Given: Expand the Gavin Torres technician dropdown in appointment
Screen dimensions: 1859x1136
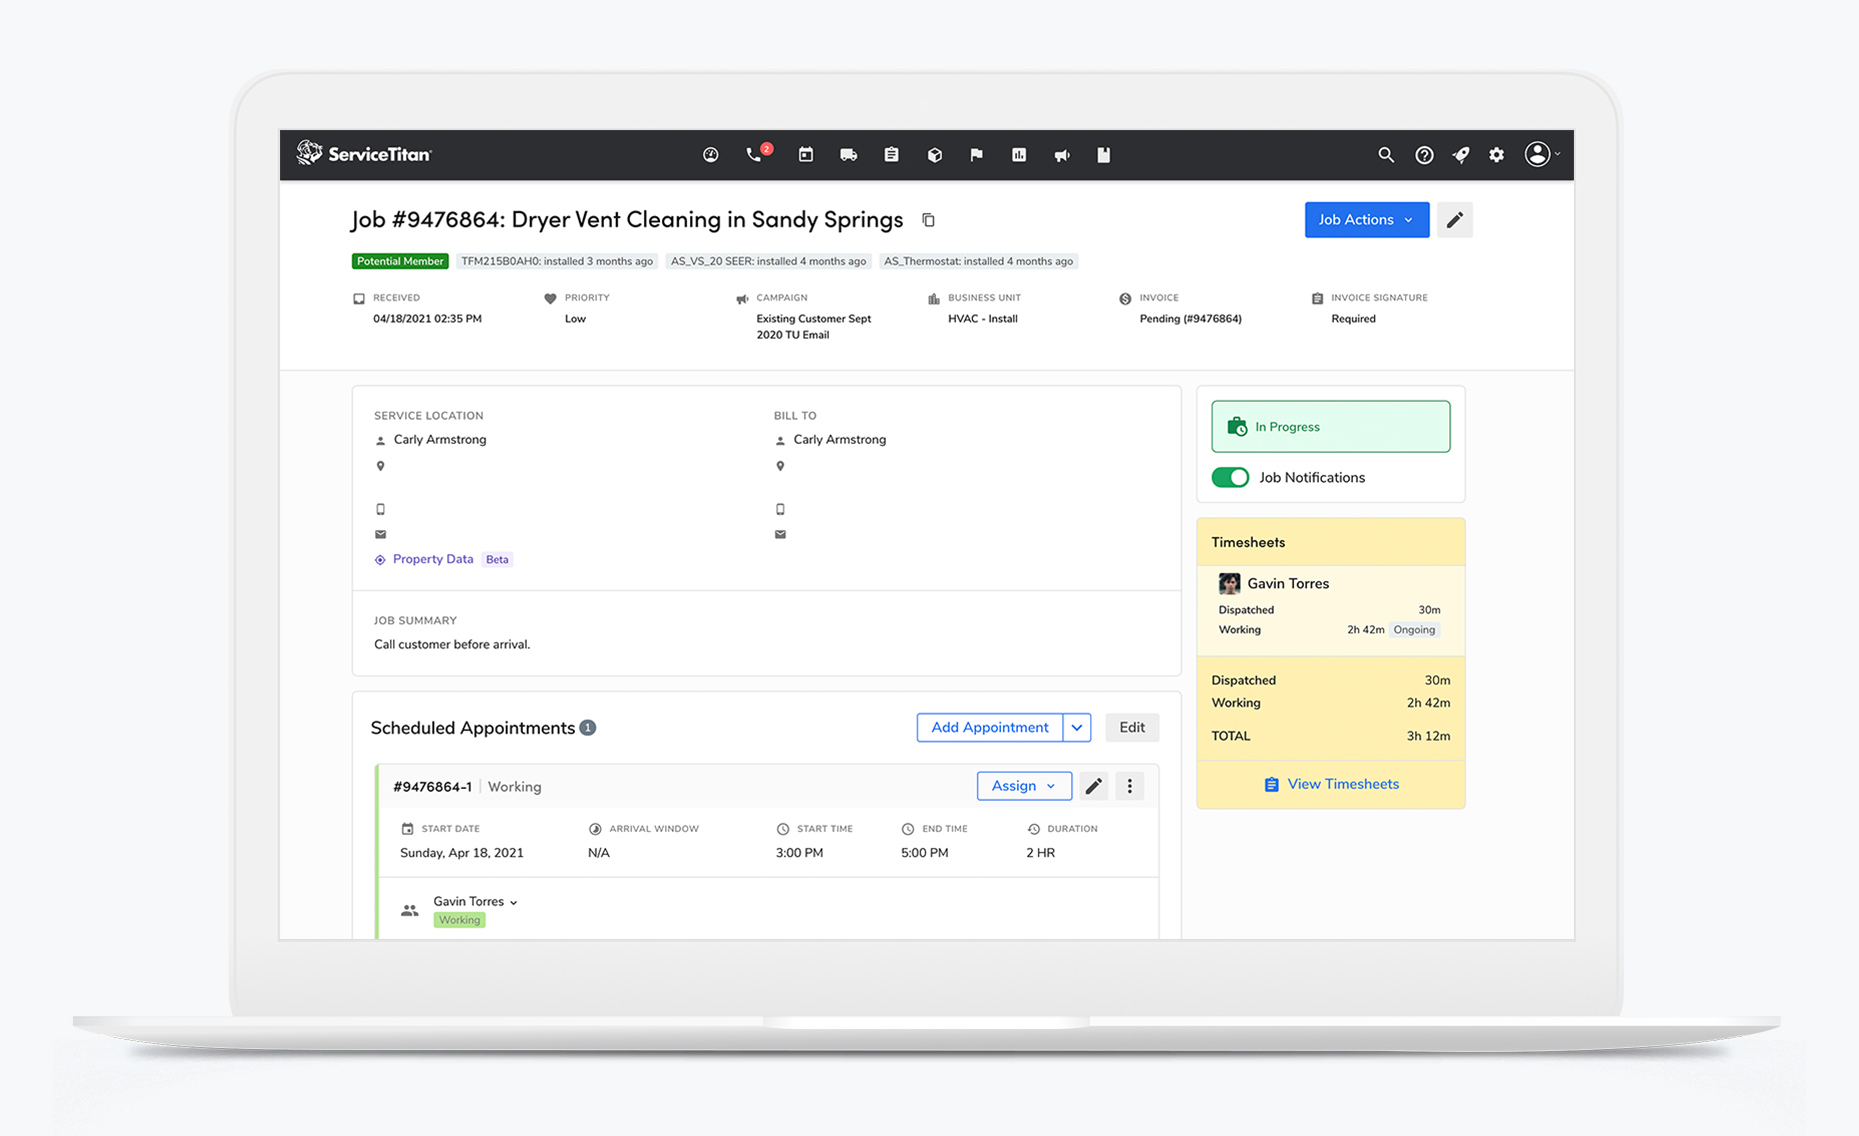Looking at the screenshot, I should 476,902.
